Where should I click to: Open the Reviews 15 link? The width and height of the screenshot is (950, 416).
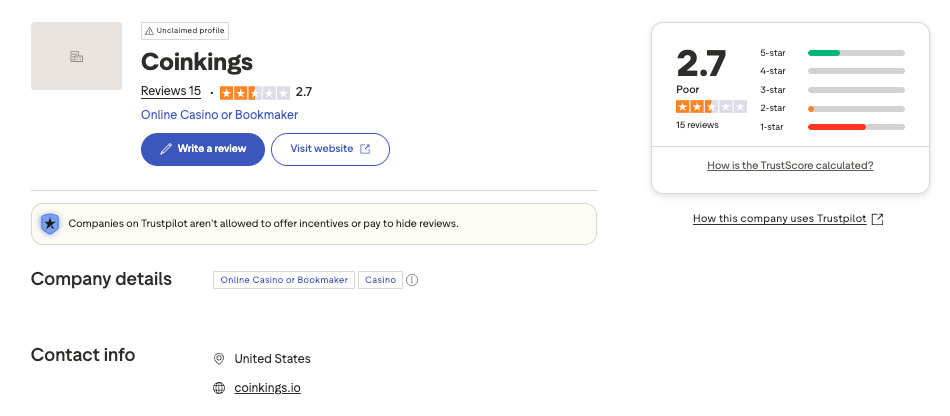pos(170,92)
